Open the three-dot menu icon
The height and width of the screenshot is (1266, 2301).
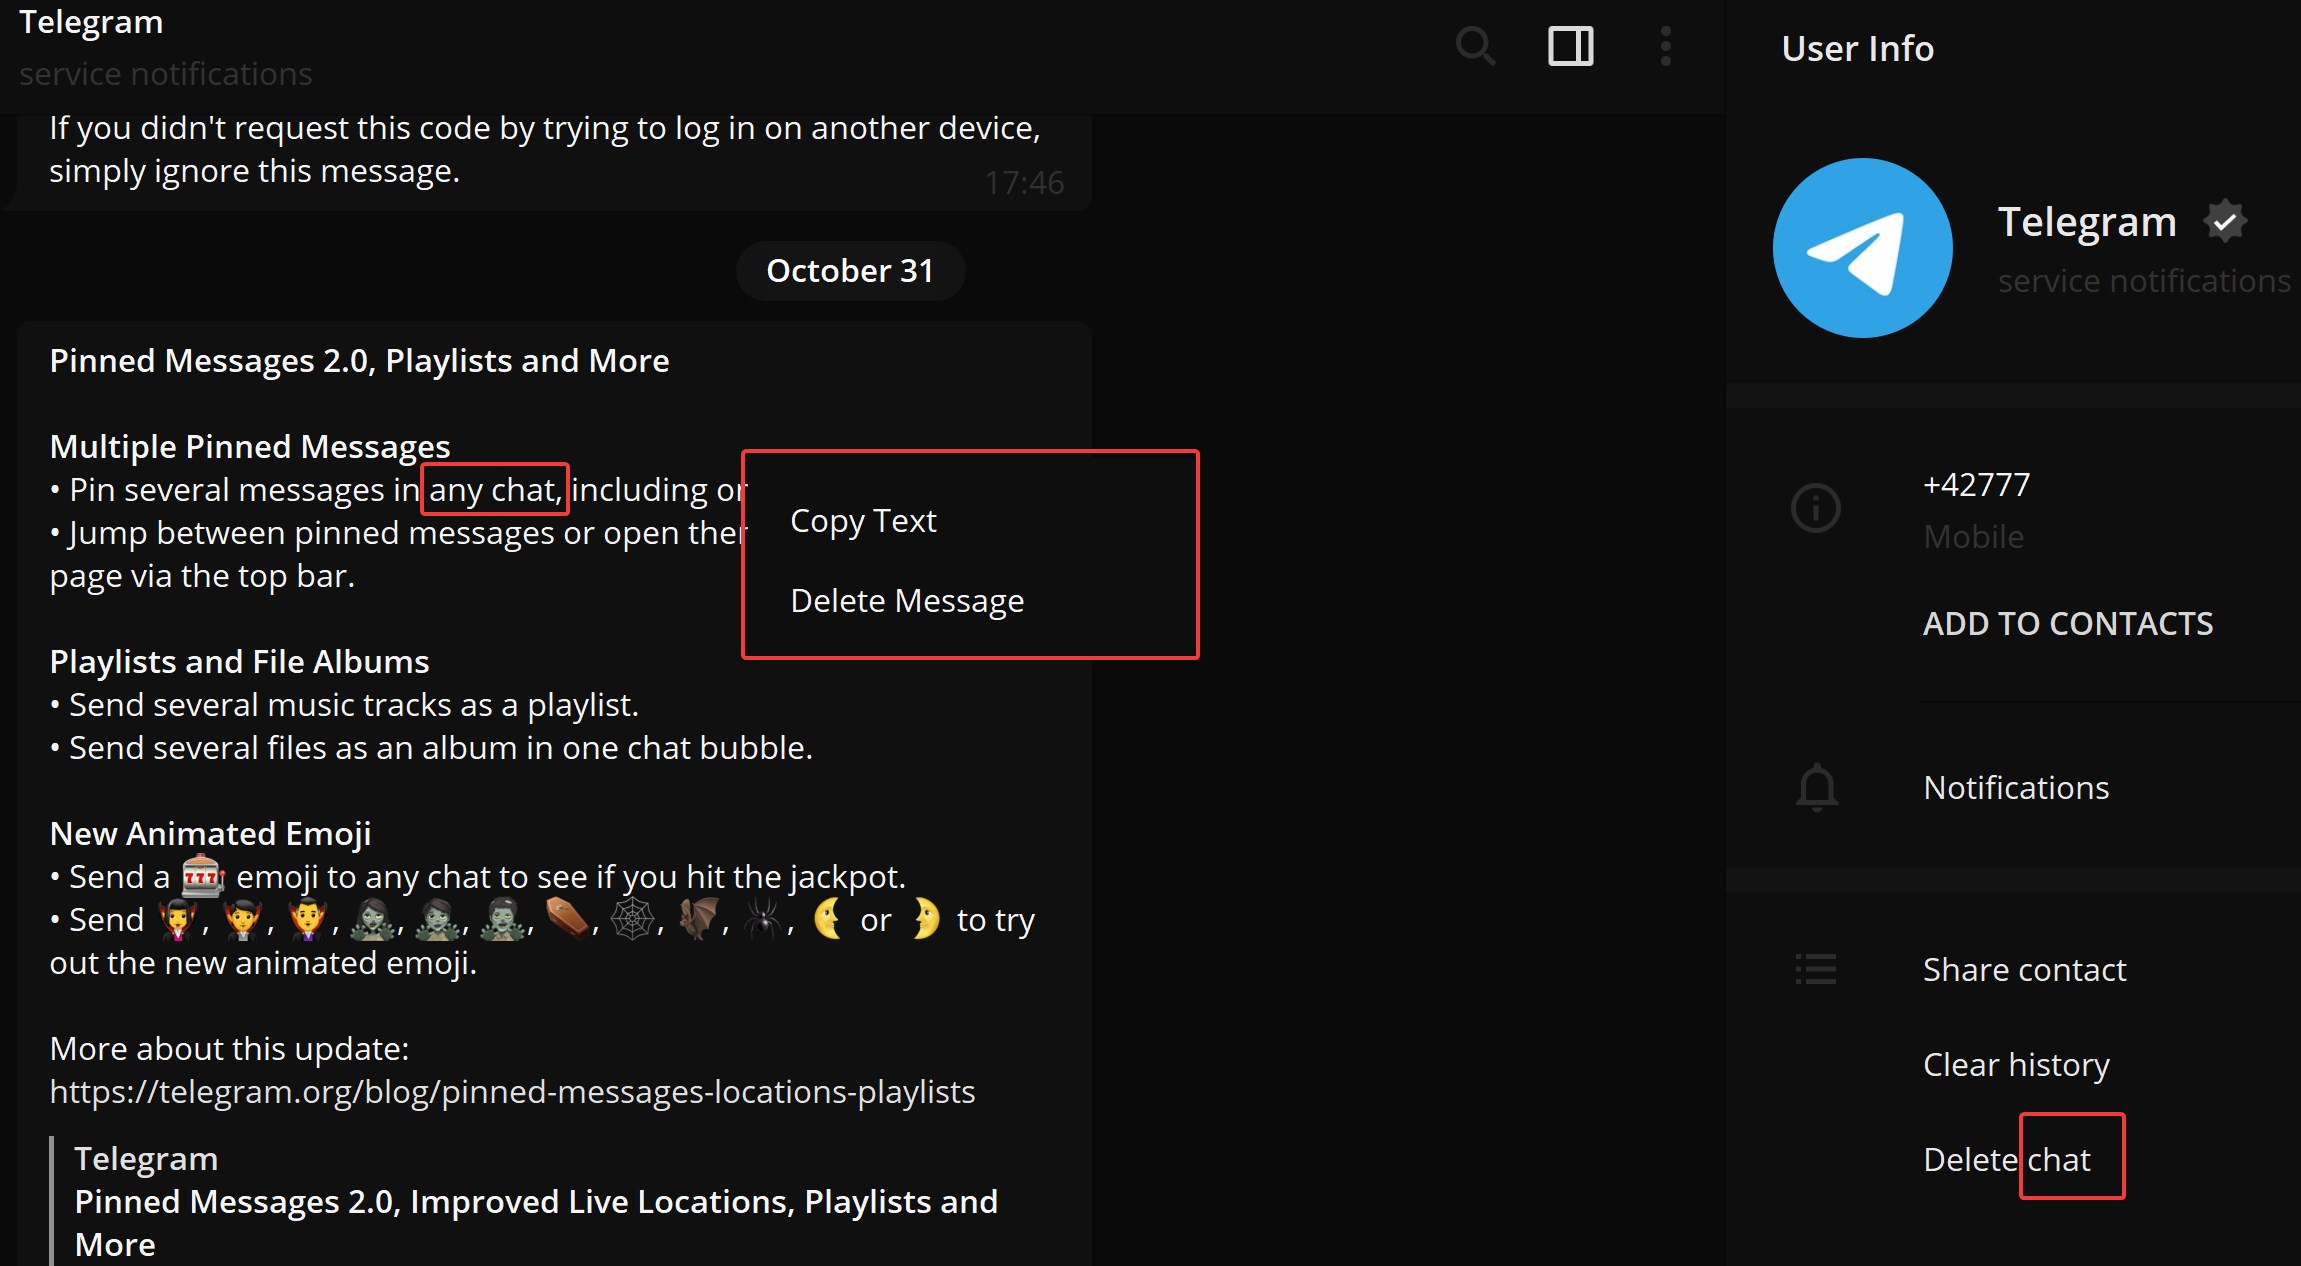click(1664, 46)
